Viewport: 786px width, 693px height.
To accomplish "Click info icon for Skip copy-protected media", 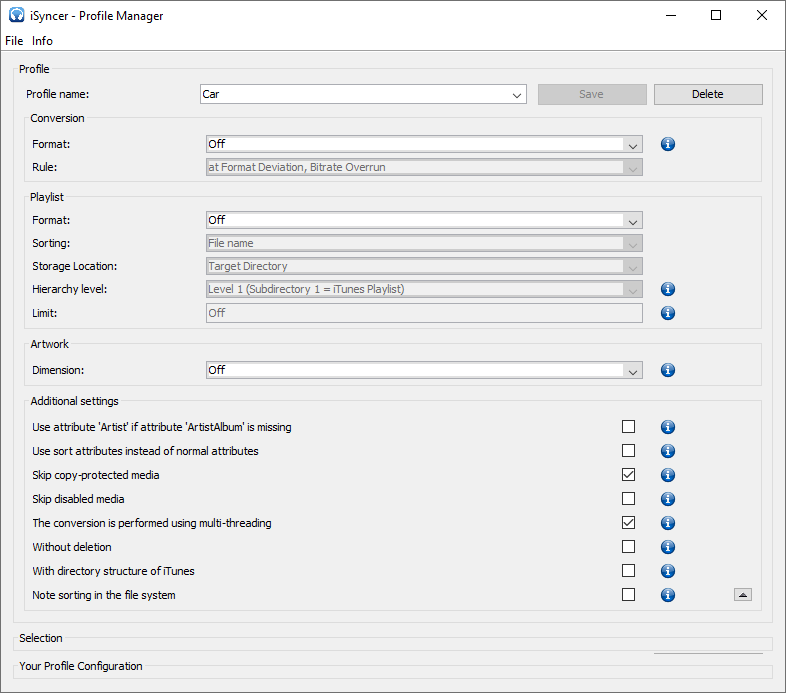I will (668, 475).
